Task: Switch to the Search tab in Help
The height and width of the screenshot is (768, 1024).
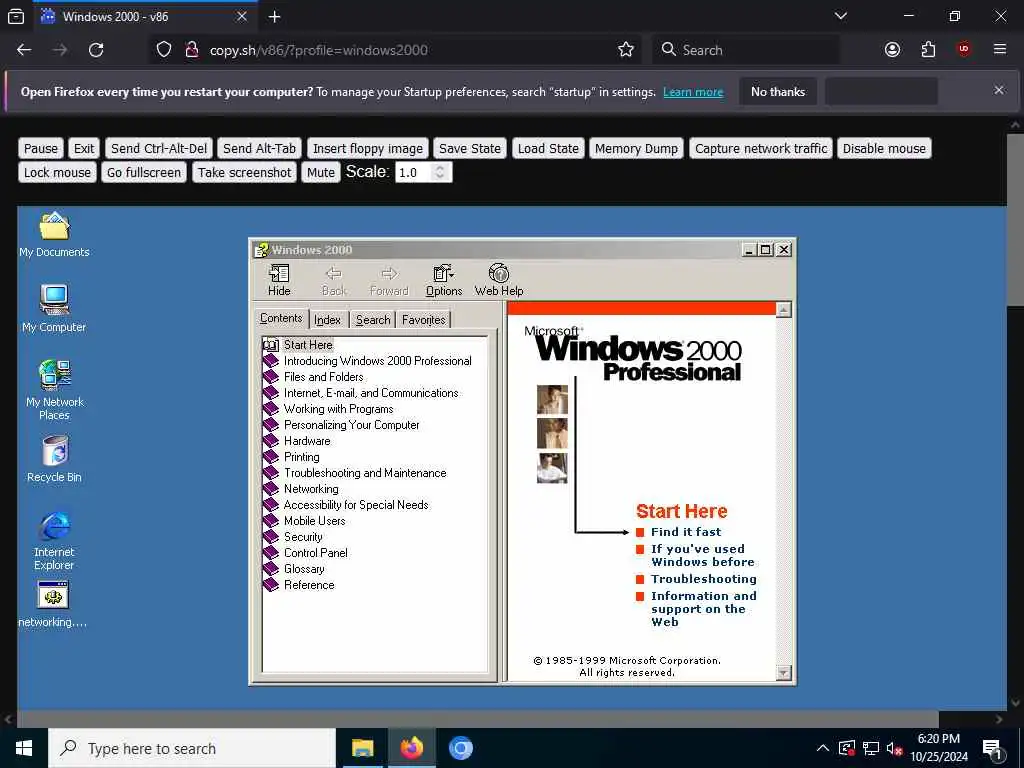Action: (373, 319)
